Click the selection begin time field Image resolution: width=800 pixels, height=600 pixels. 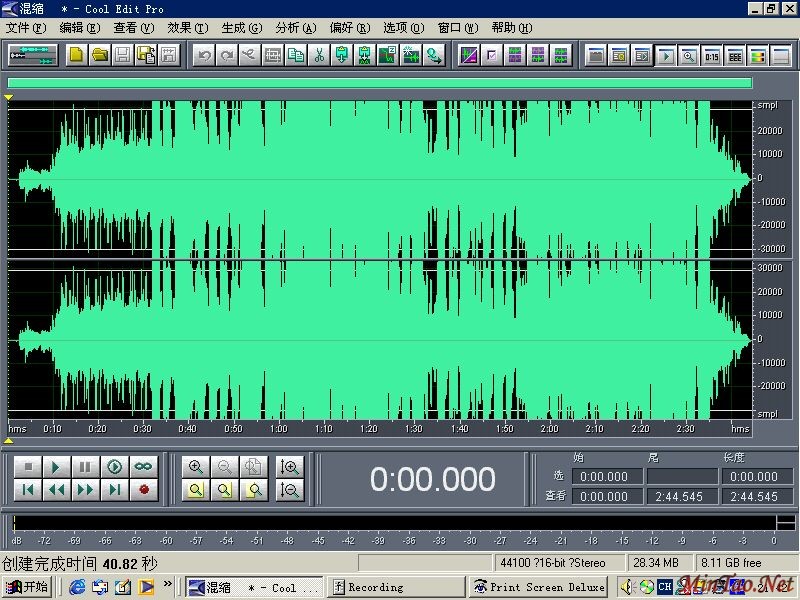[x=604, y=477]
